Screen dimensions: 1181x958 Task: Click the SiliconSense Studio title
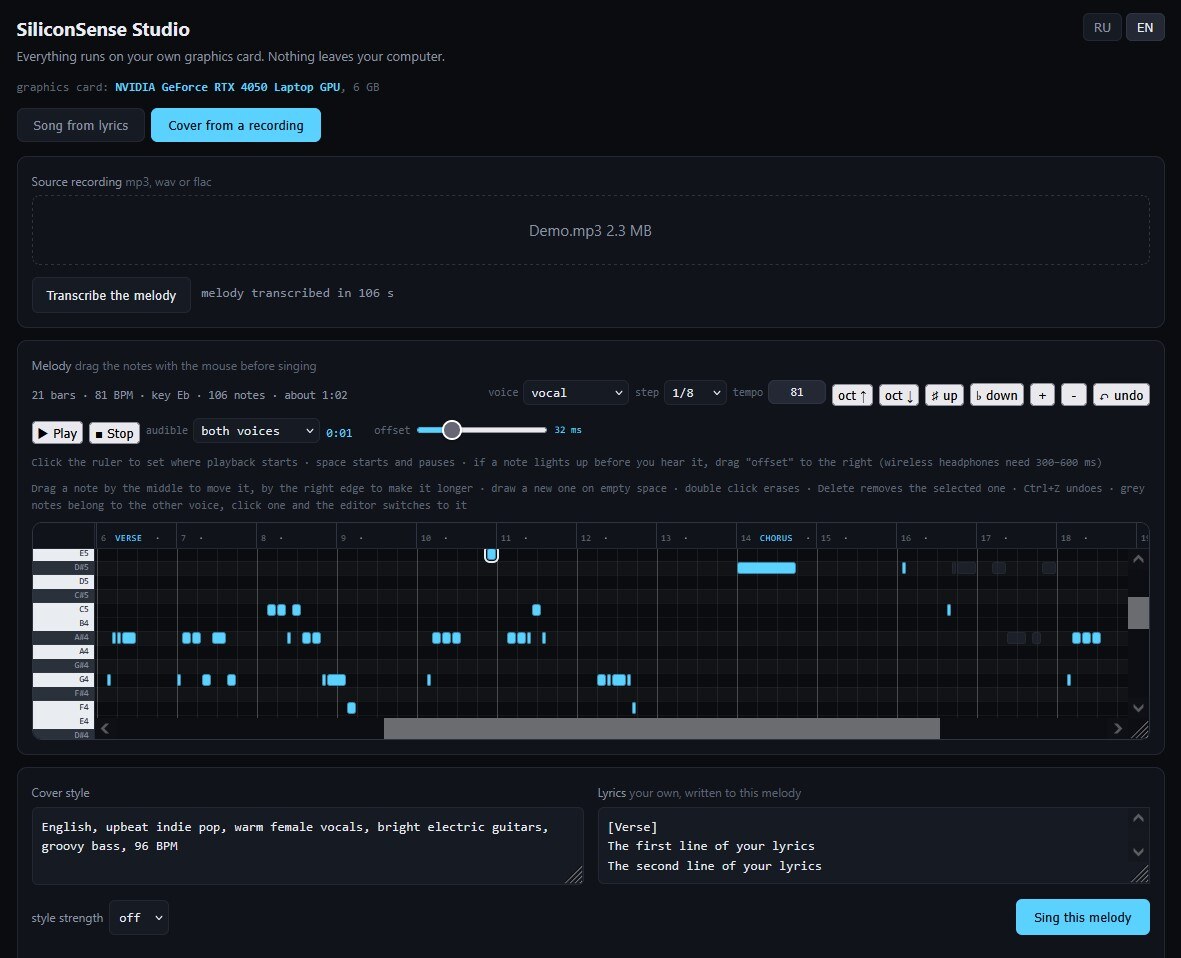point(103,29)
